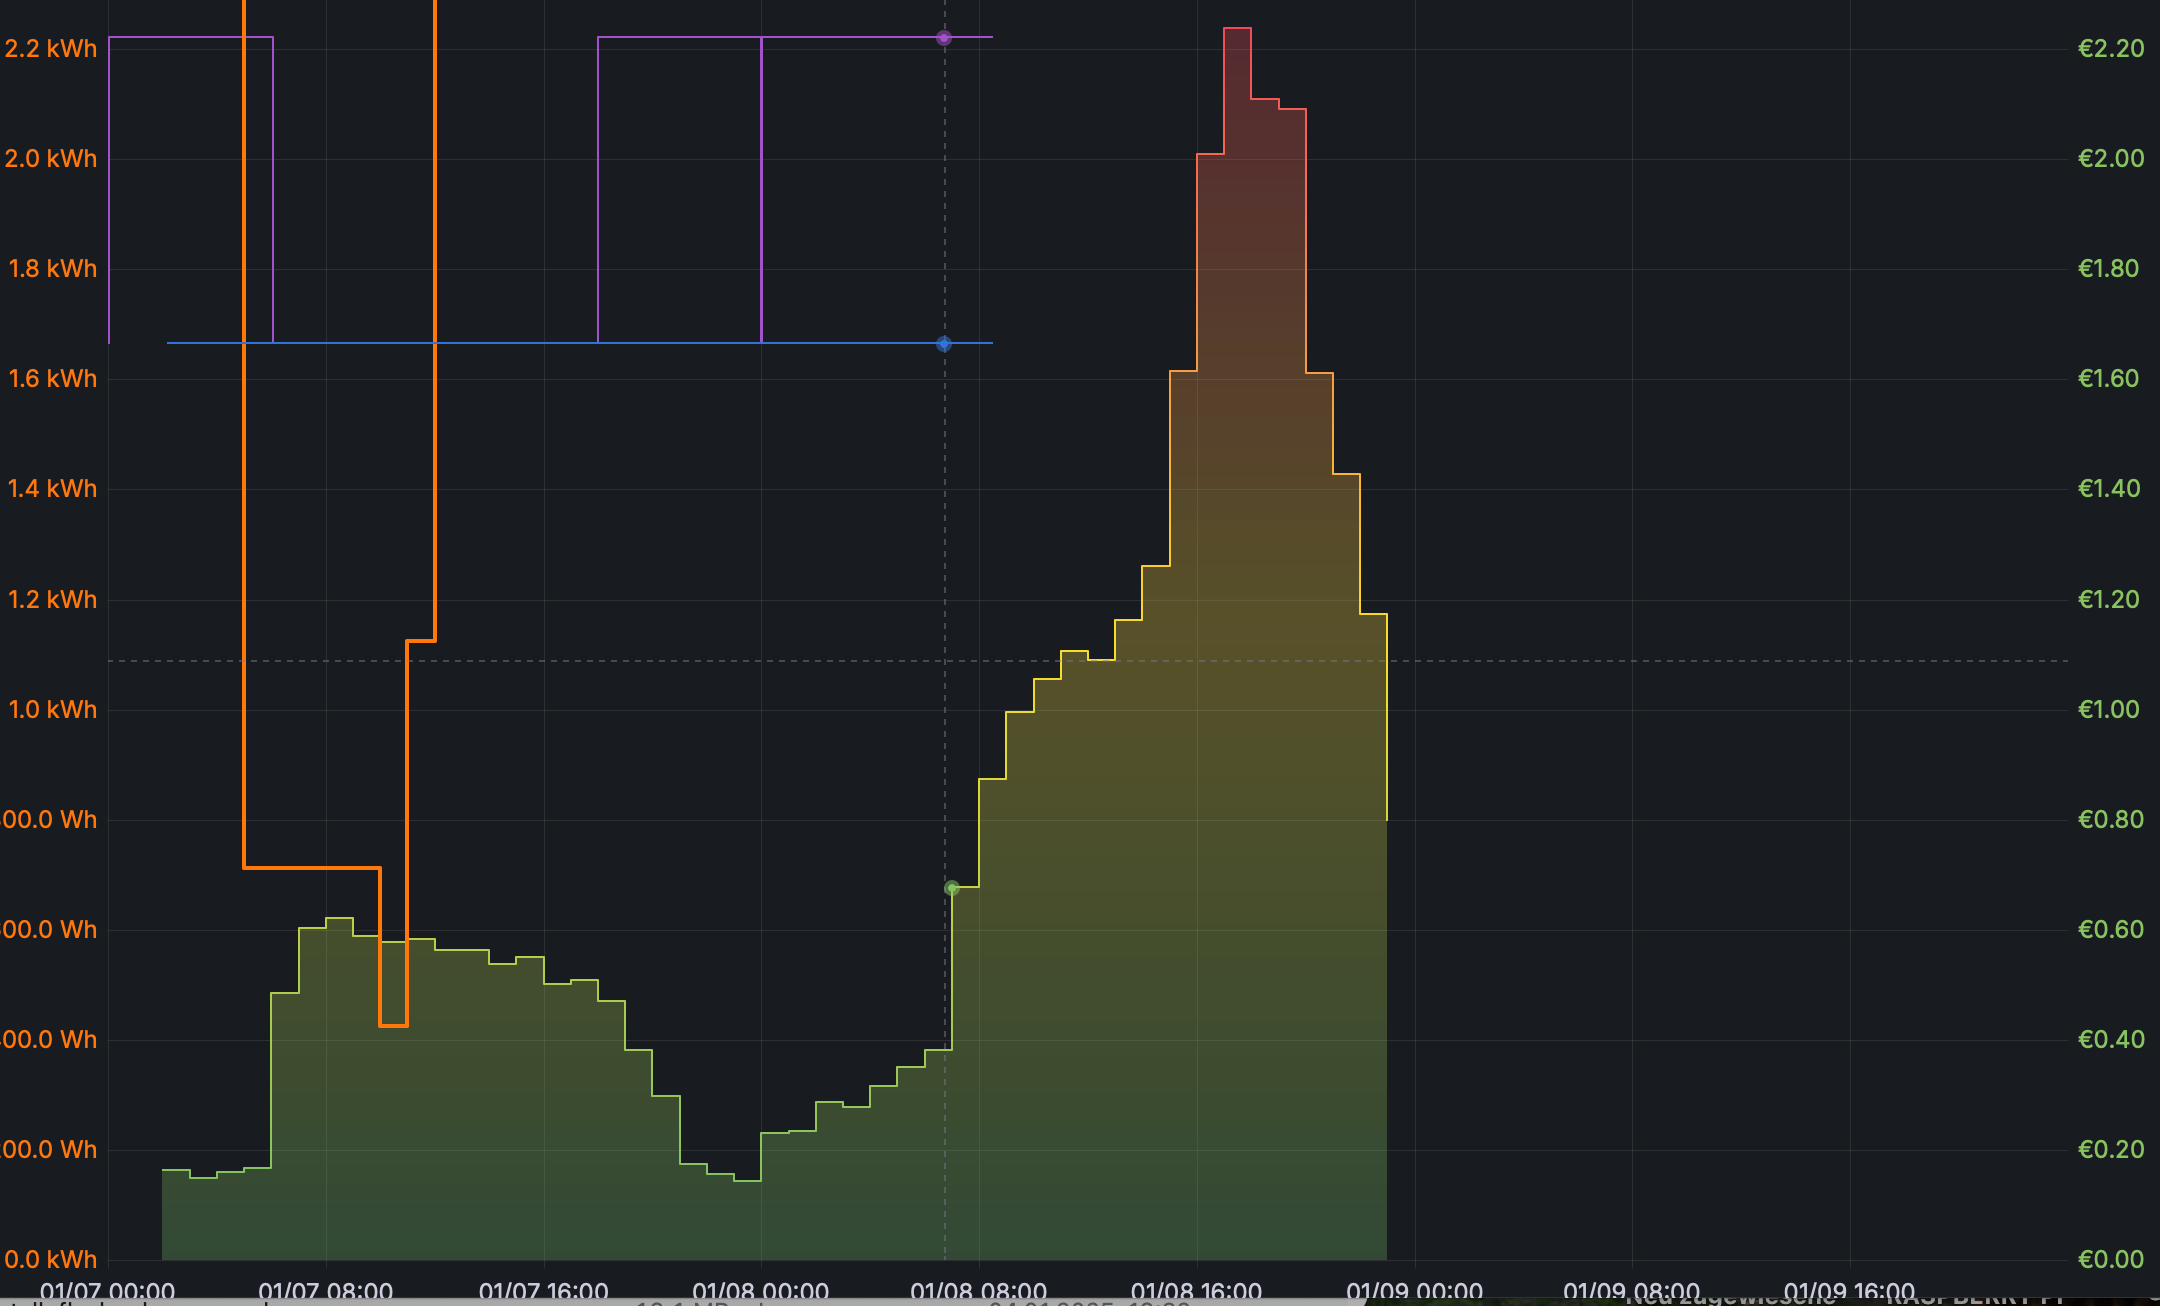Click the 2.2 kWh left axis label

click(x=51, y=49)
